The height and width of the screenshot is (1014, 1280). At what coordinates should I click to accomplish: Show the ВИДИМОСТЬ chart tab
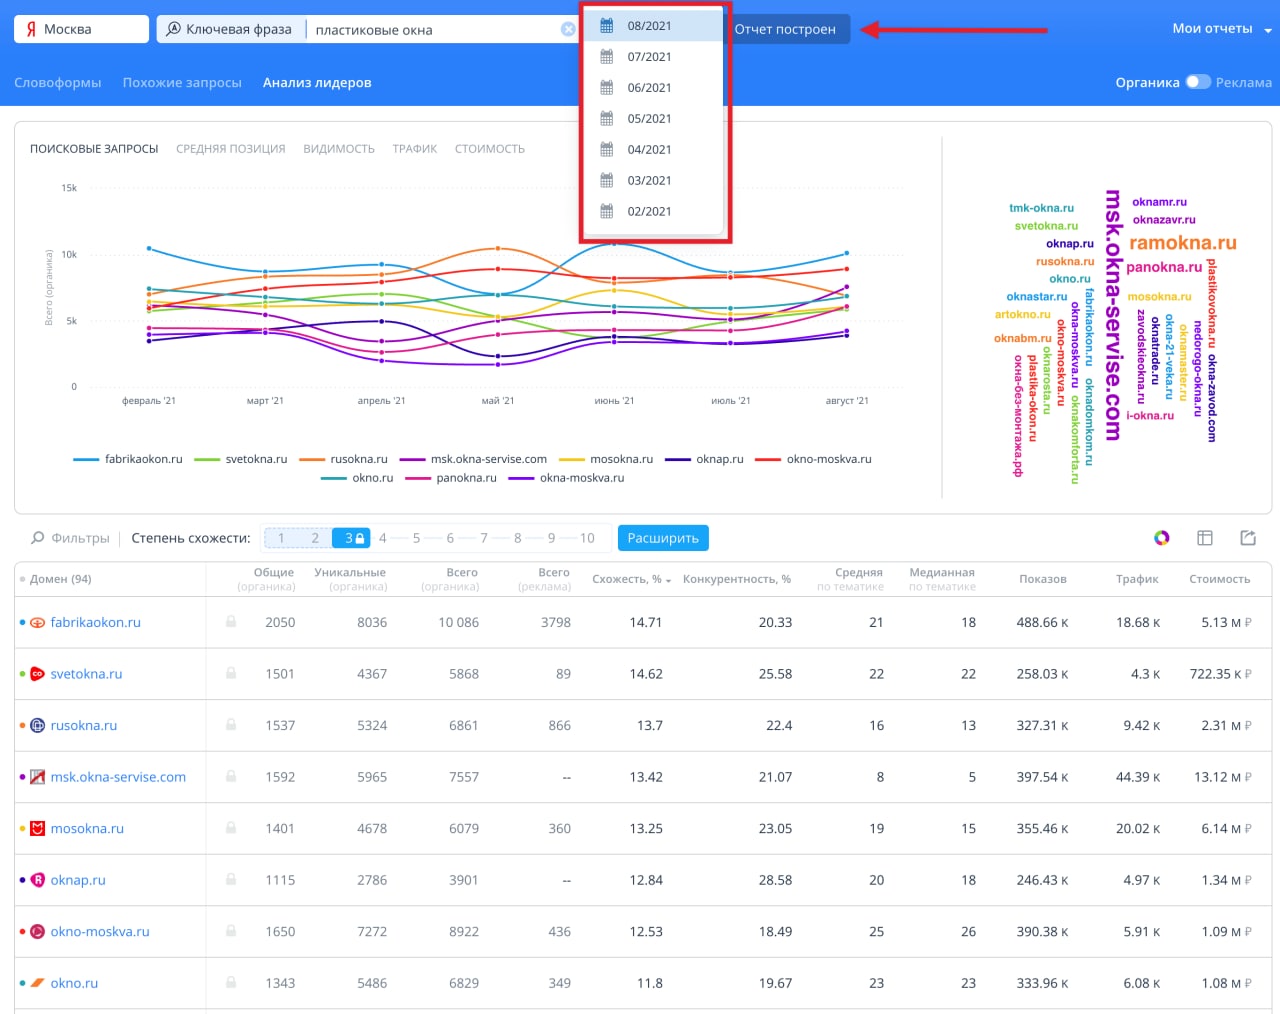(x=339, y=149)
